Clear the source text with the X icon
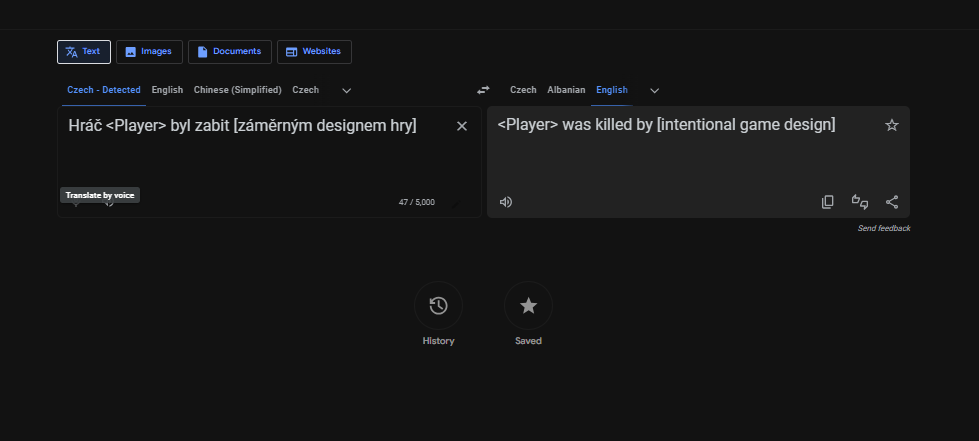 pyautogui.click(x=461, y=126)
